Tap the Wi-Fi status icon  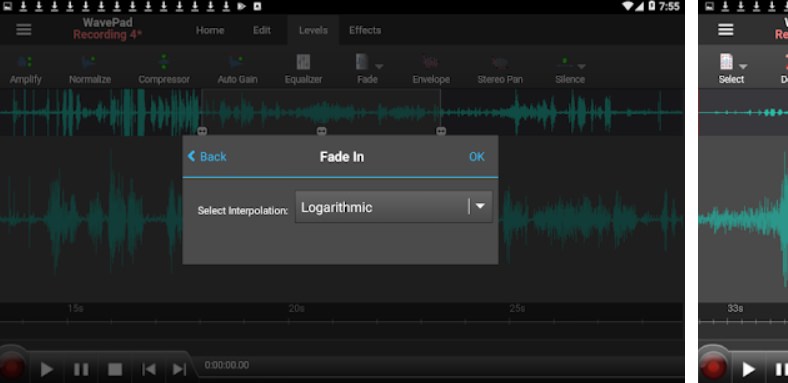click(628, 6)
